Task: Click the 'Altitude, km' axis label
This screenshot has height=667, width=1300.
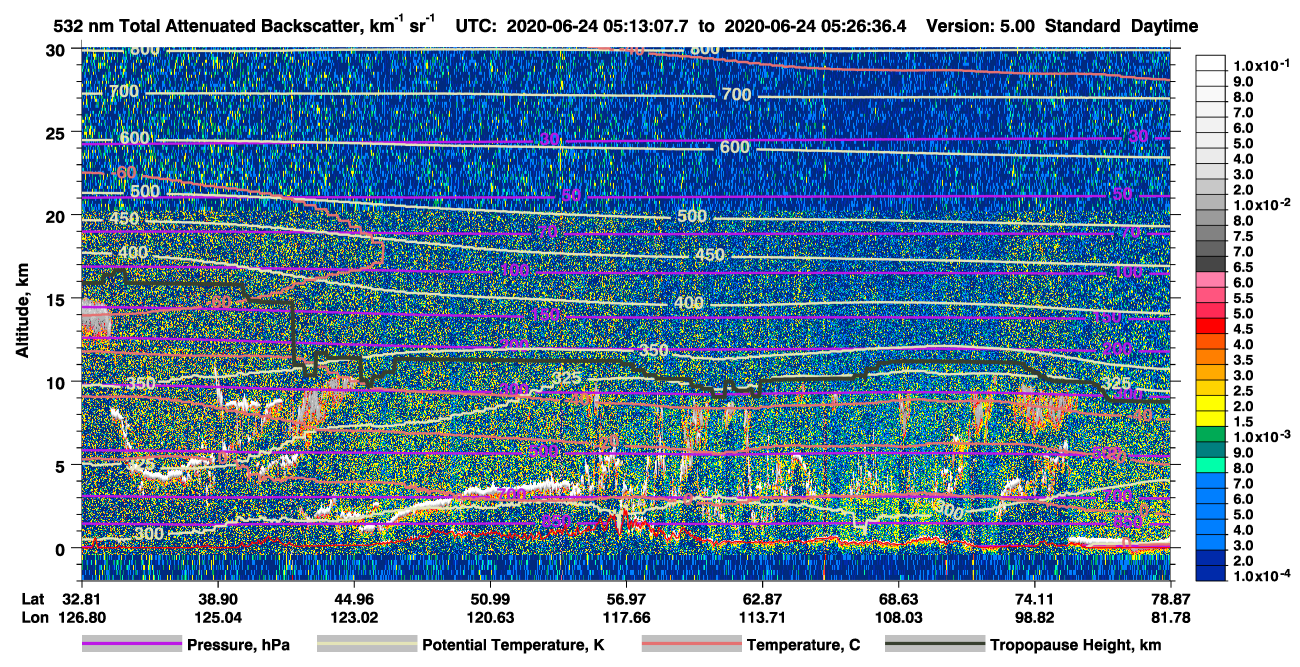Action: [23, 312]
